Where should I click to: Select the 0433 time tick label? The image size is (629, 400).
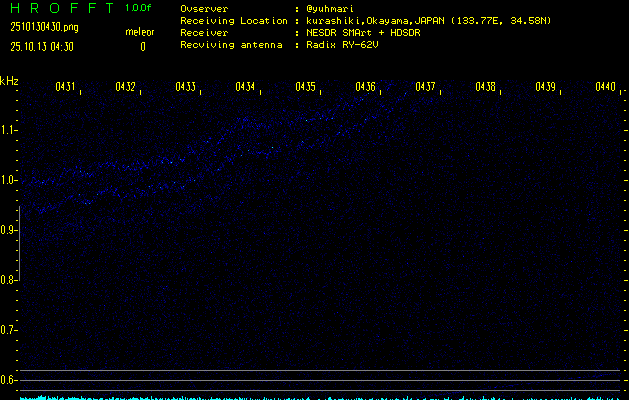point(185,87)
